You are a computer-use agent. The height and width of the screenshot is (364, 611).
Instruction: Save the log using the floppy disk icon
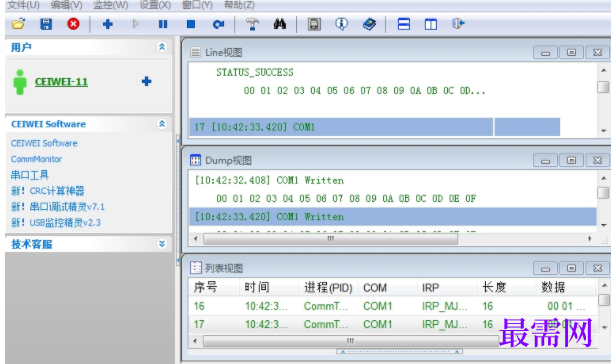(x=46, y=24)
